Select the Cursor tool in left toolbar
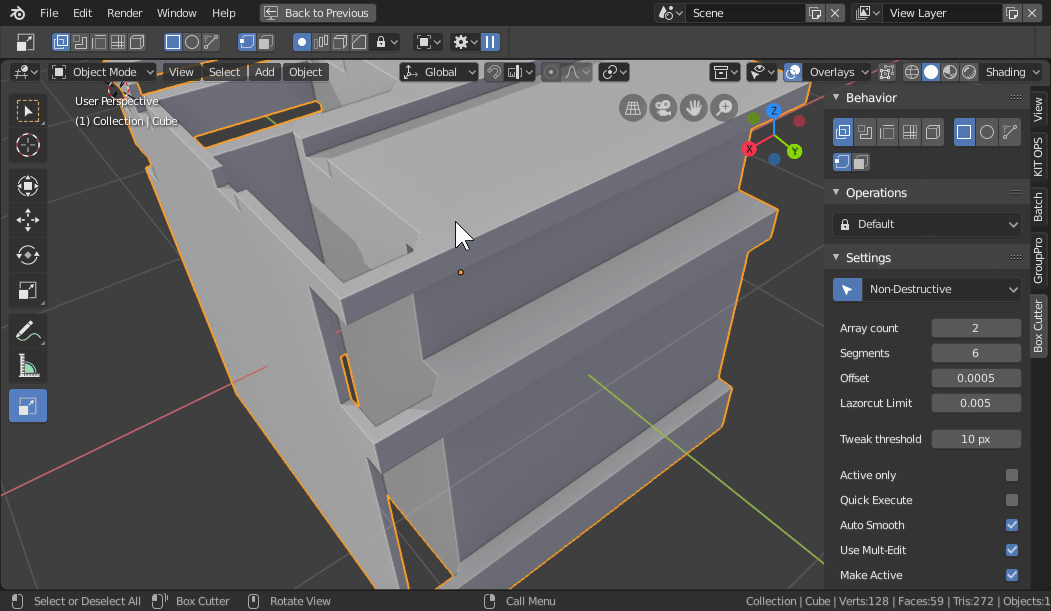Screen dimensions: 1051x611 click(x=28, y=145)
